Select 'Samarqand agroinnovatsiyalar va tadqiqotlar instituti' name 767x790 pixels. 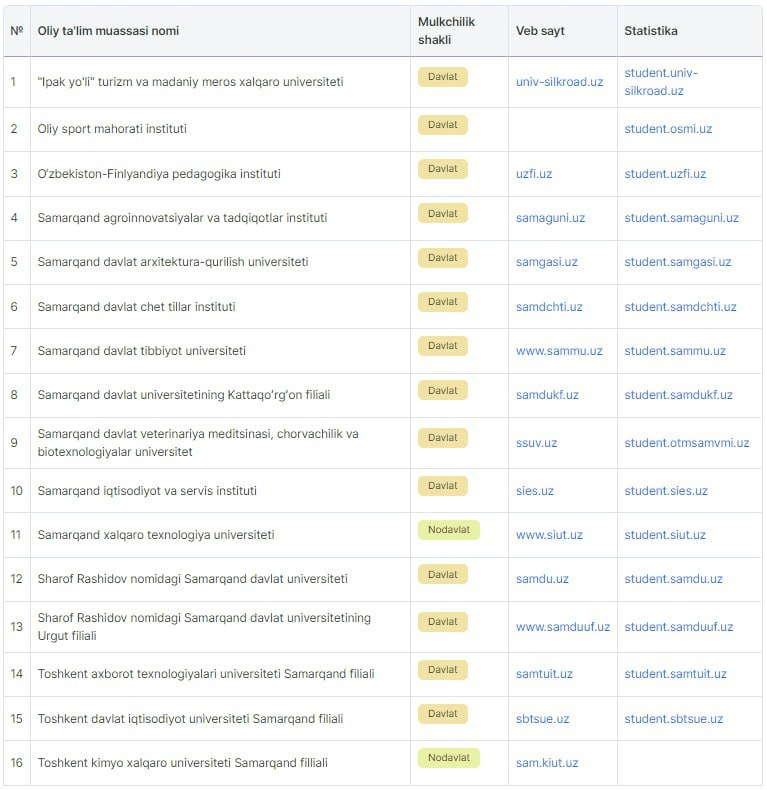[182, 218]
